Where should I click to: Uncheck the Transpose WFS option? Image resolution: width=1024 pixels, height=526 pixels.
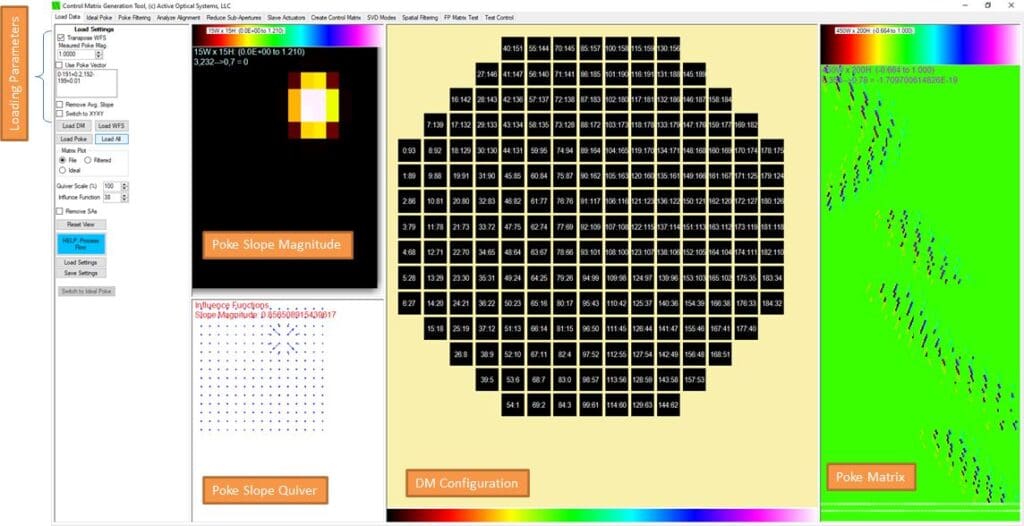tap(59, 37)
